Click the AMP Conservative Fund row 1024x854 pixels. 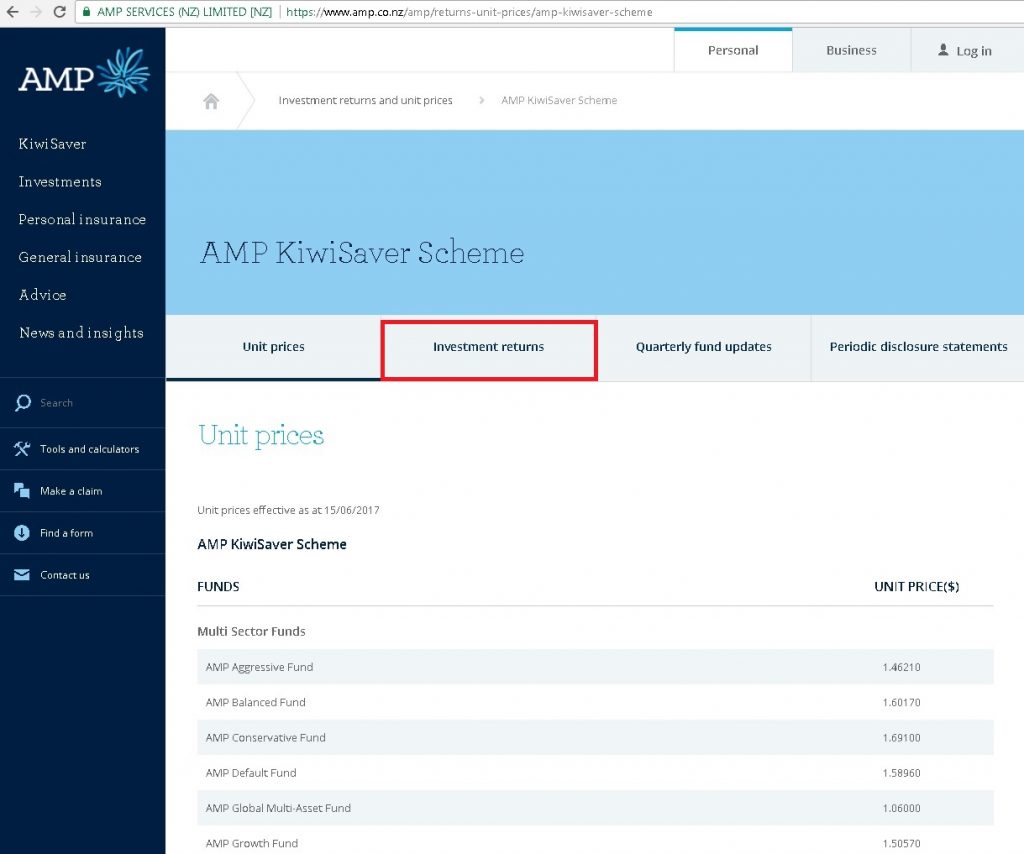596,737
